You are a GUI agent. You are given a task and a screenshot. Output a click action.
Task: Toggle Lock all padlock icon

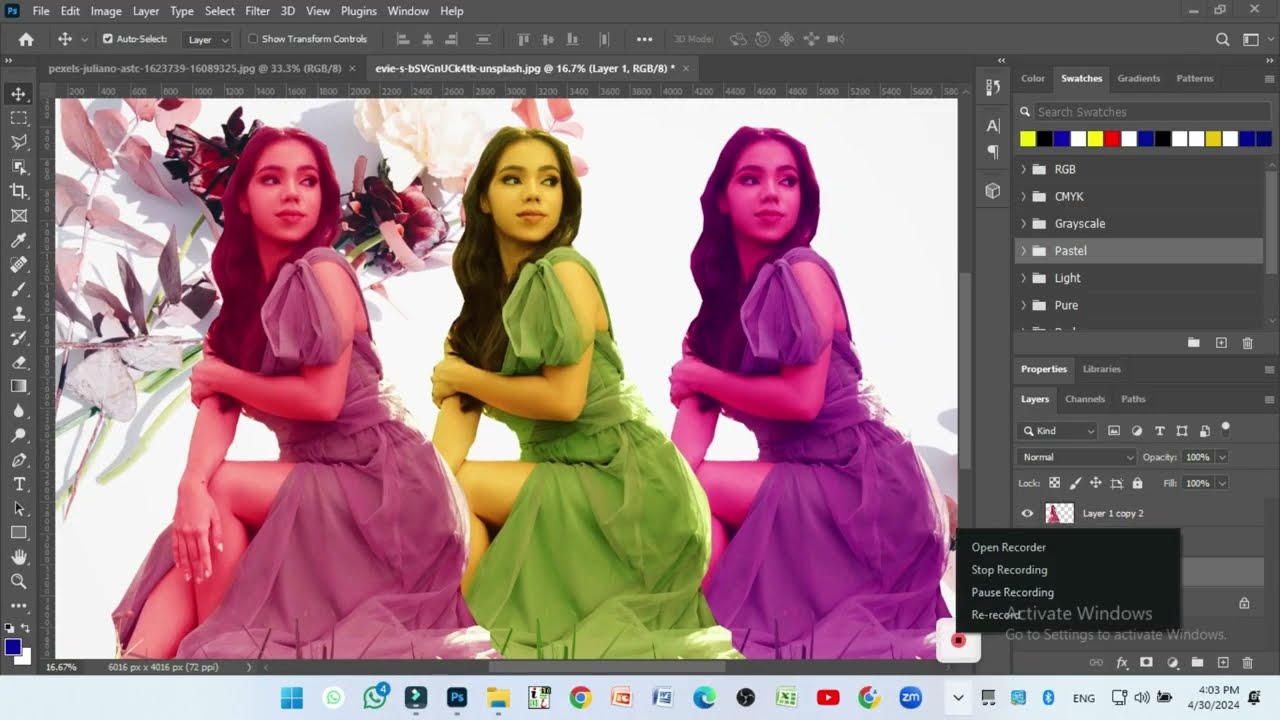(x=1137, y=483)
